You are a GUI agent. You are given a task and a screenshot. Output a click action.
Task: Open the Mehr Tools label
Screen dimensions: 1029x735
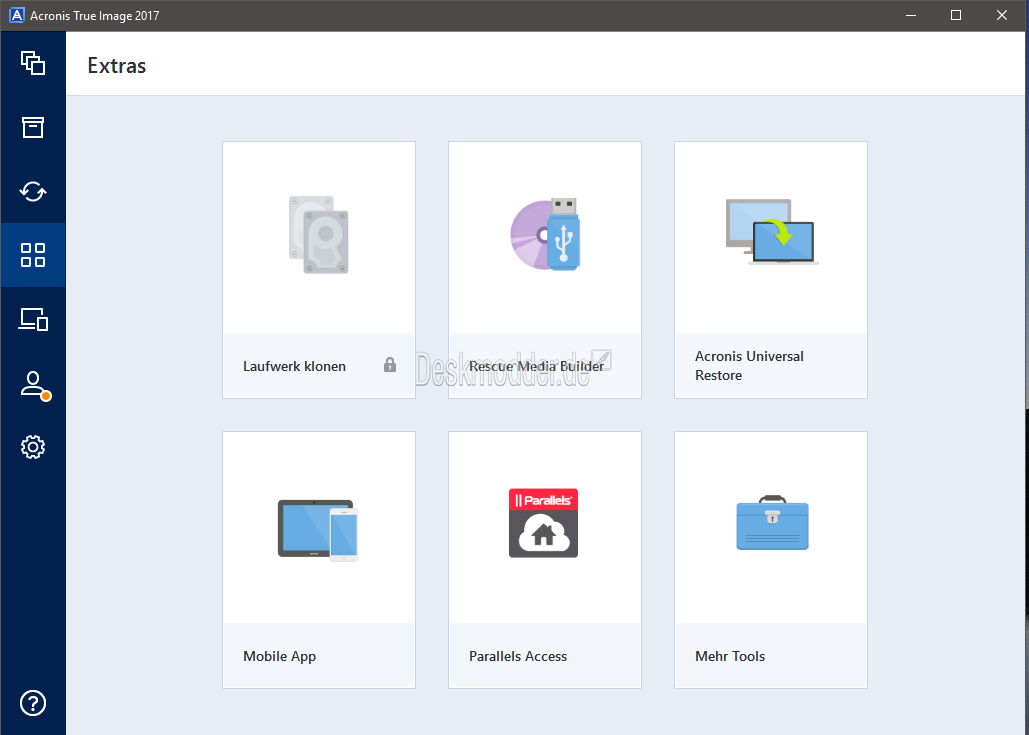[x=730, y=656]
